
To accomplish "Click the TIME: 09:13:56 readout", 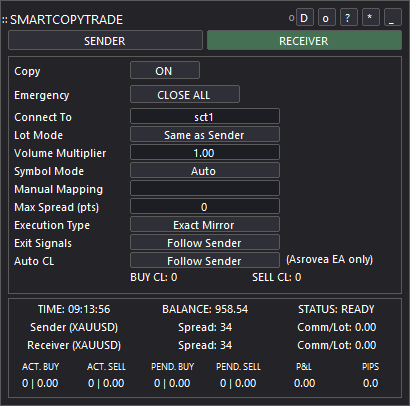I will tap(74, 309).
